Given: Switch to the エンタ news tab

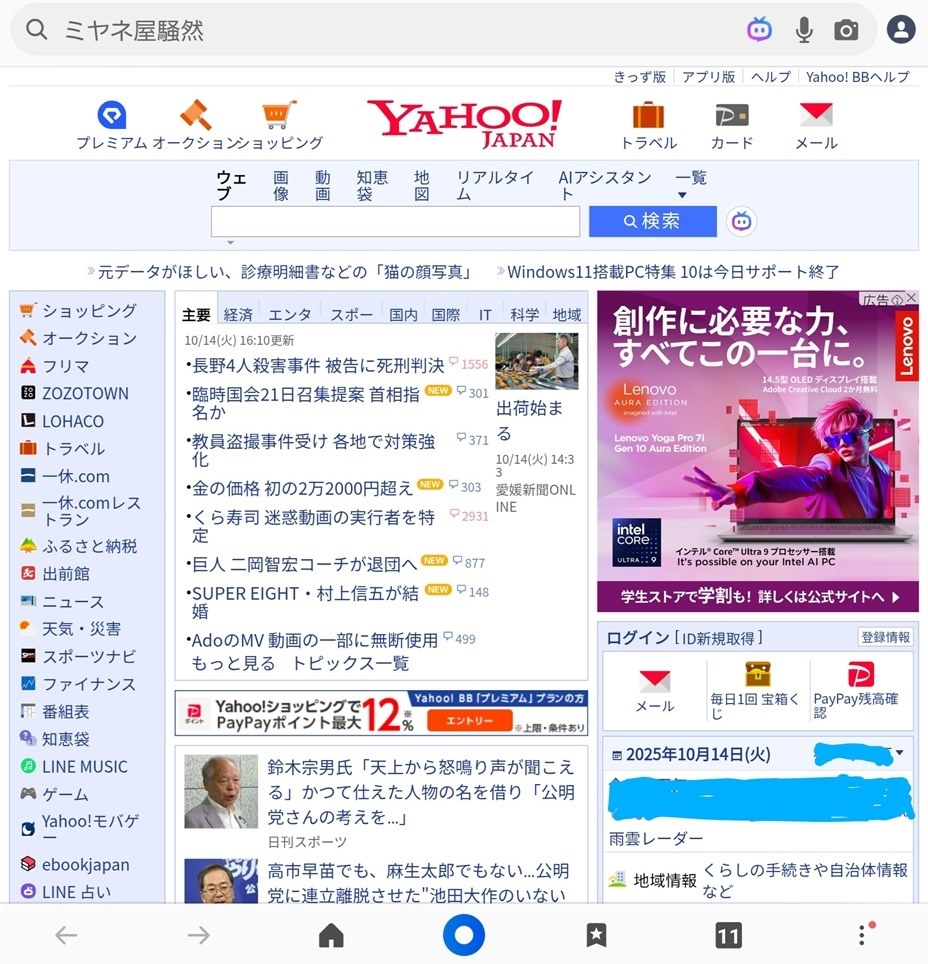Looking at the screenshot, I should pos(290,315).
